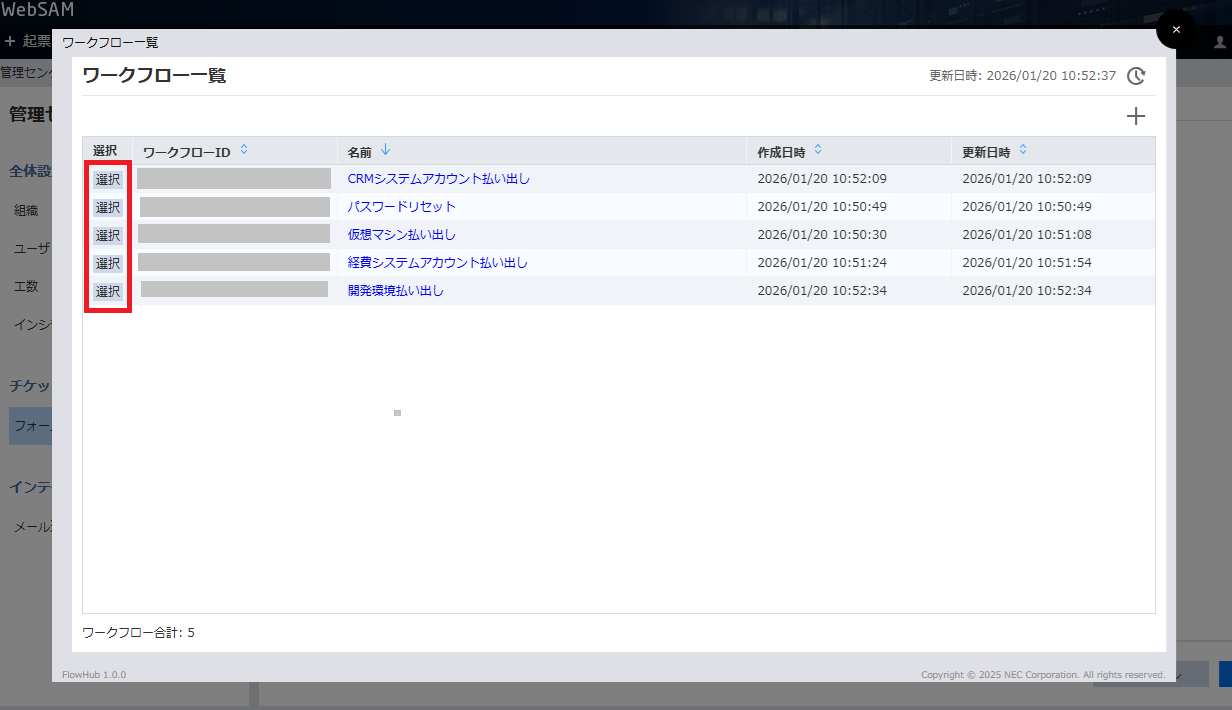
Task: Click the refresh clock icon beside 更新日時
Action: [1136, 76]
